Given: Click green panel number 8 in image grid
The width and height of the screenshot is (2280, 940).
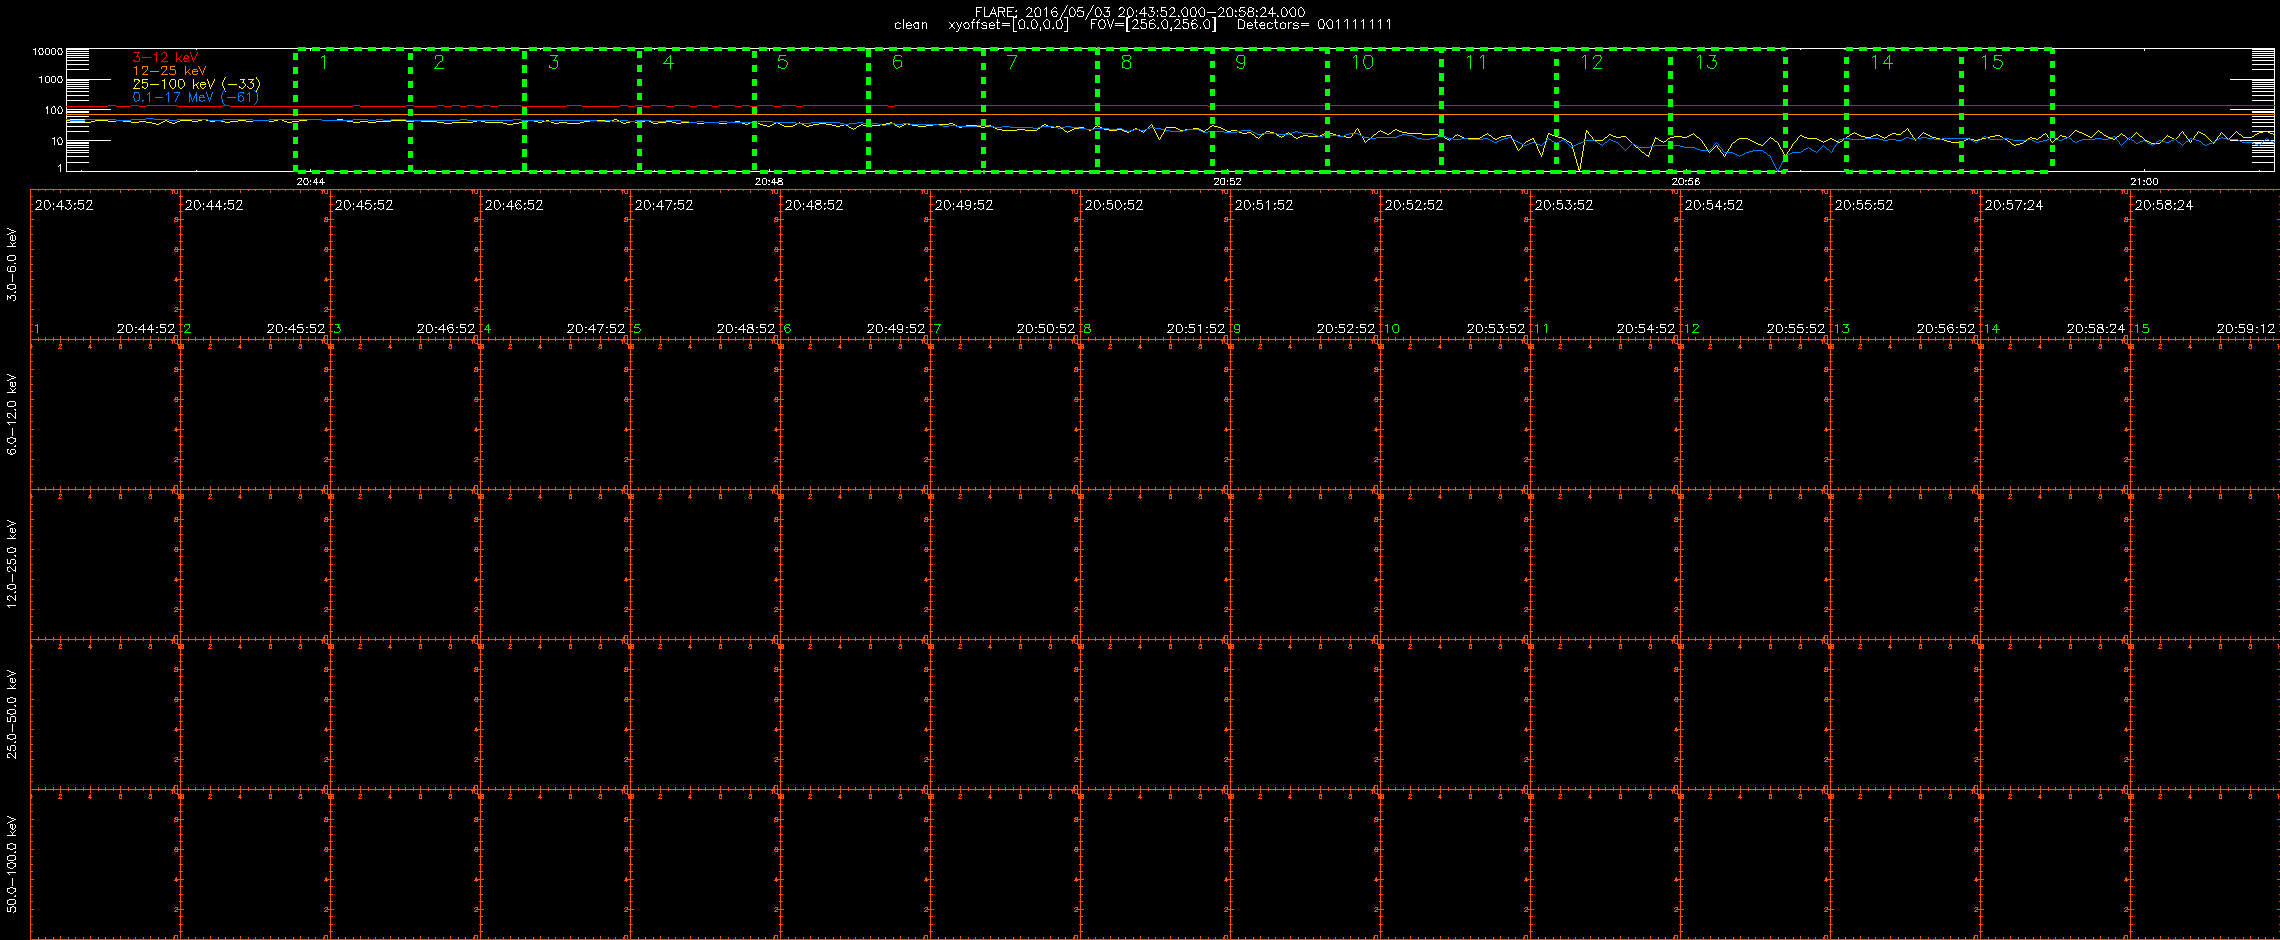Looking at the screenshot, I should [1088, 329].
